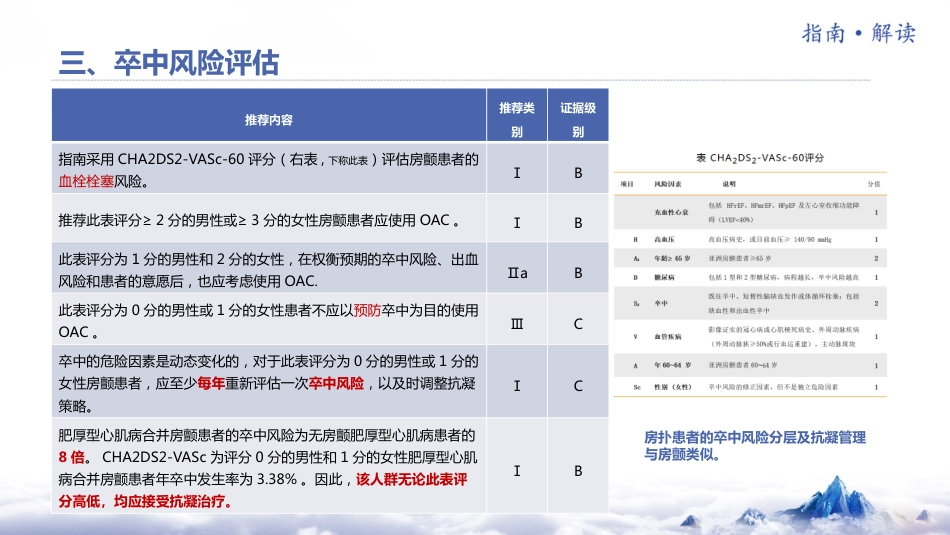Image resolution: width=950 pixels, height=535 pixels.
Task: Click the '年龄≥ 65 岁' risk factor
Action: (x=672, y=258)
